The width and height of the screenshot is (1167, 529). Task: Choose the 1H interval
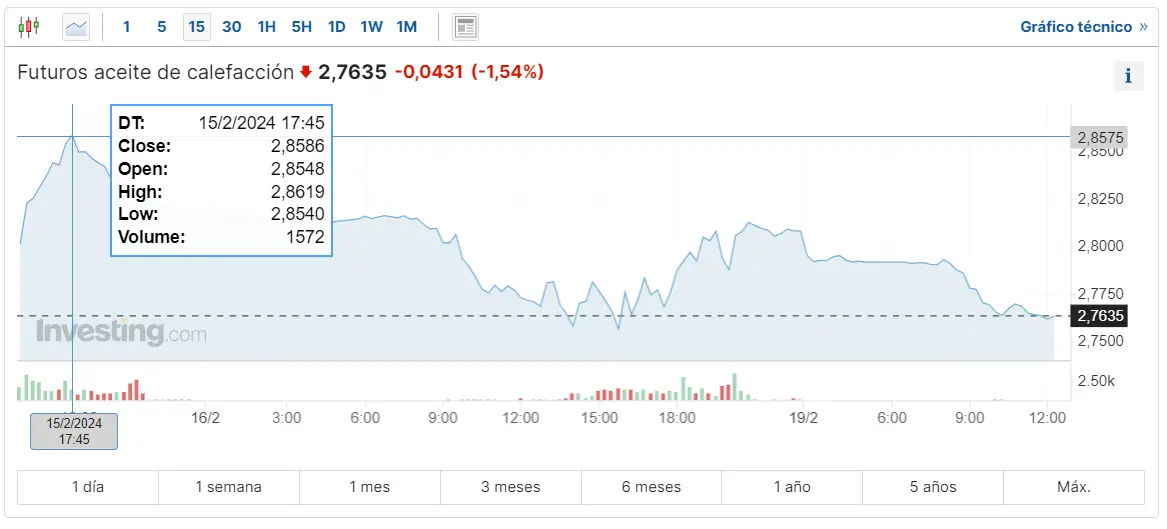pos(267,27)
